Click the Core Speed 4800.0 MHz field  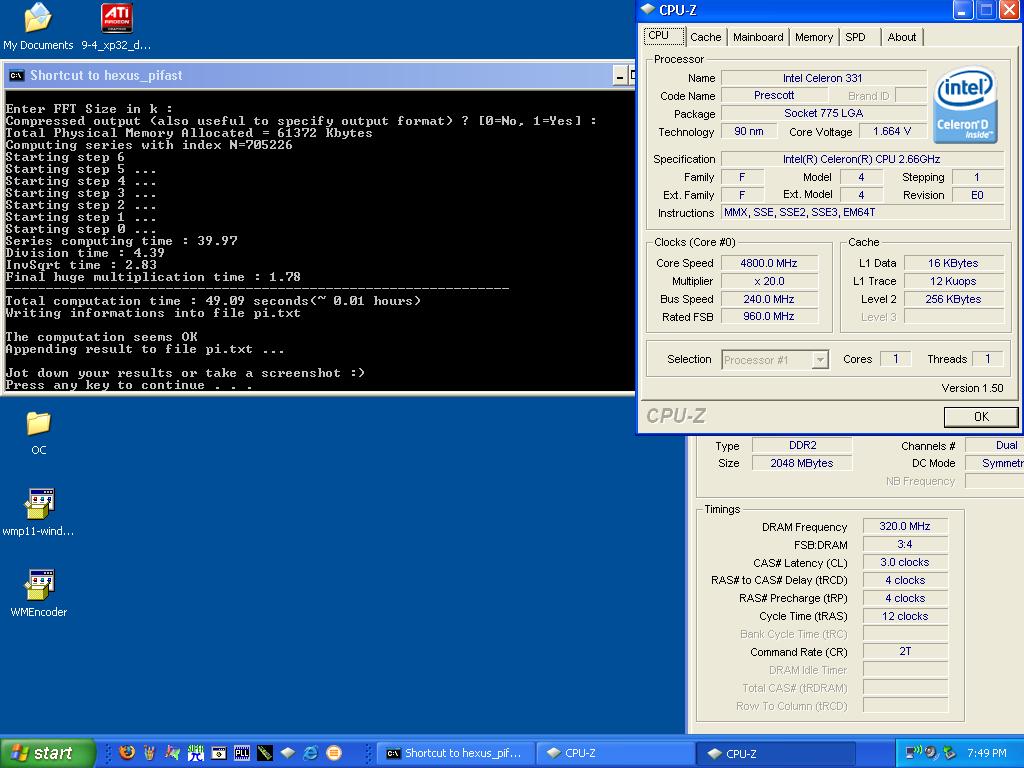pos(769,263)
